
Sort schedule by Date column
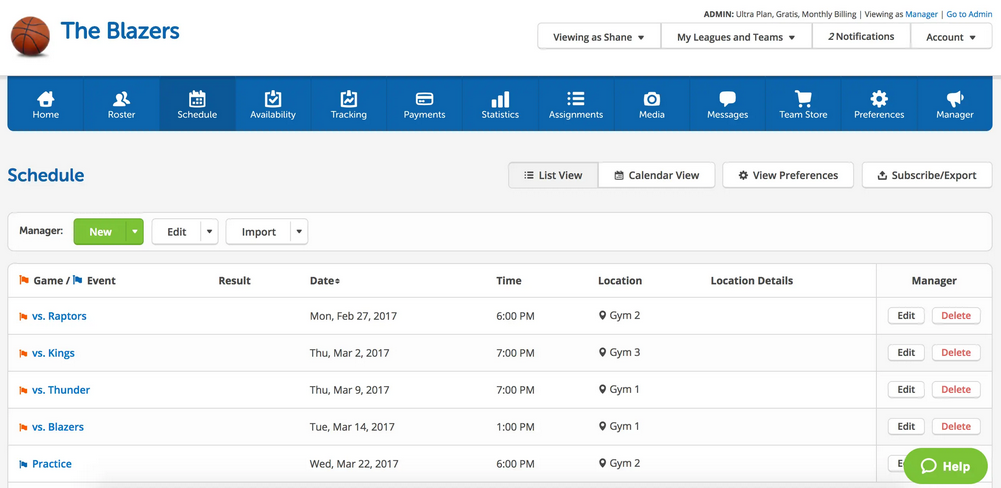[325, 280]
